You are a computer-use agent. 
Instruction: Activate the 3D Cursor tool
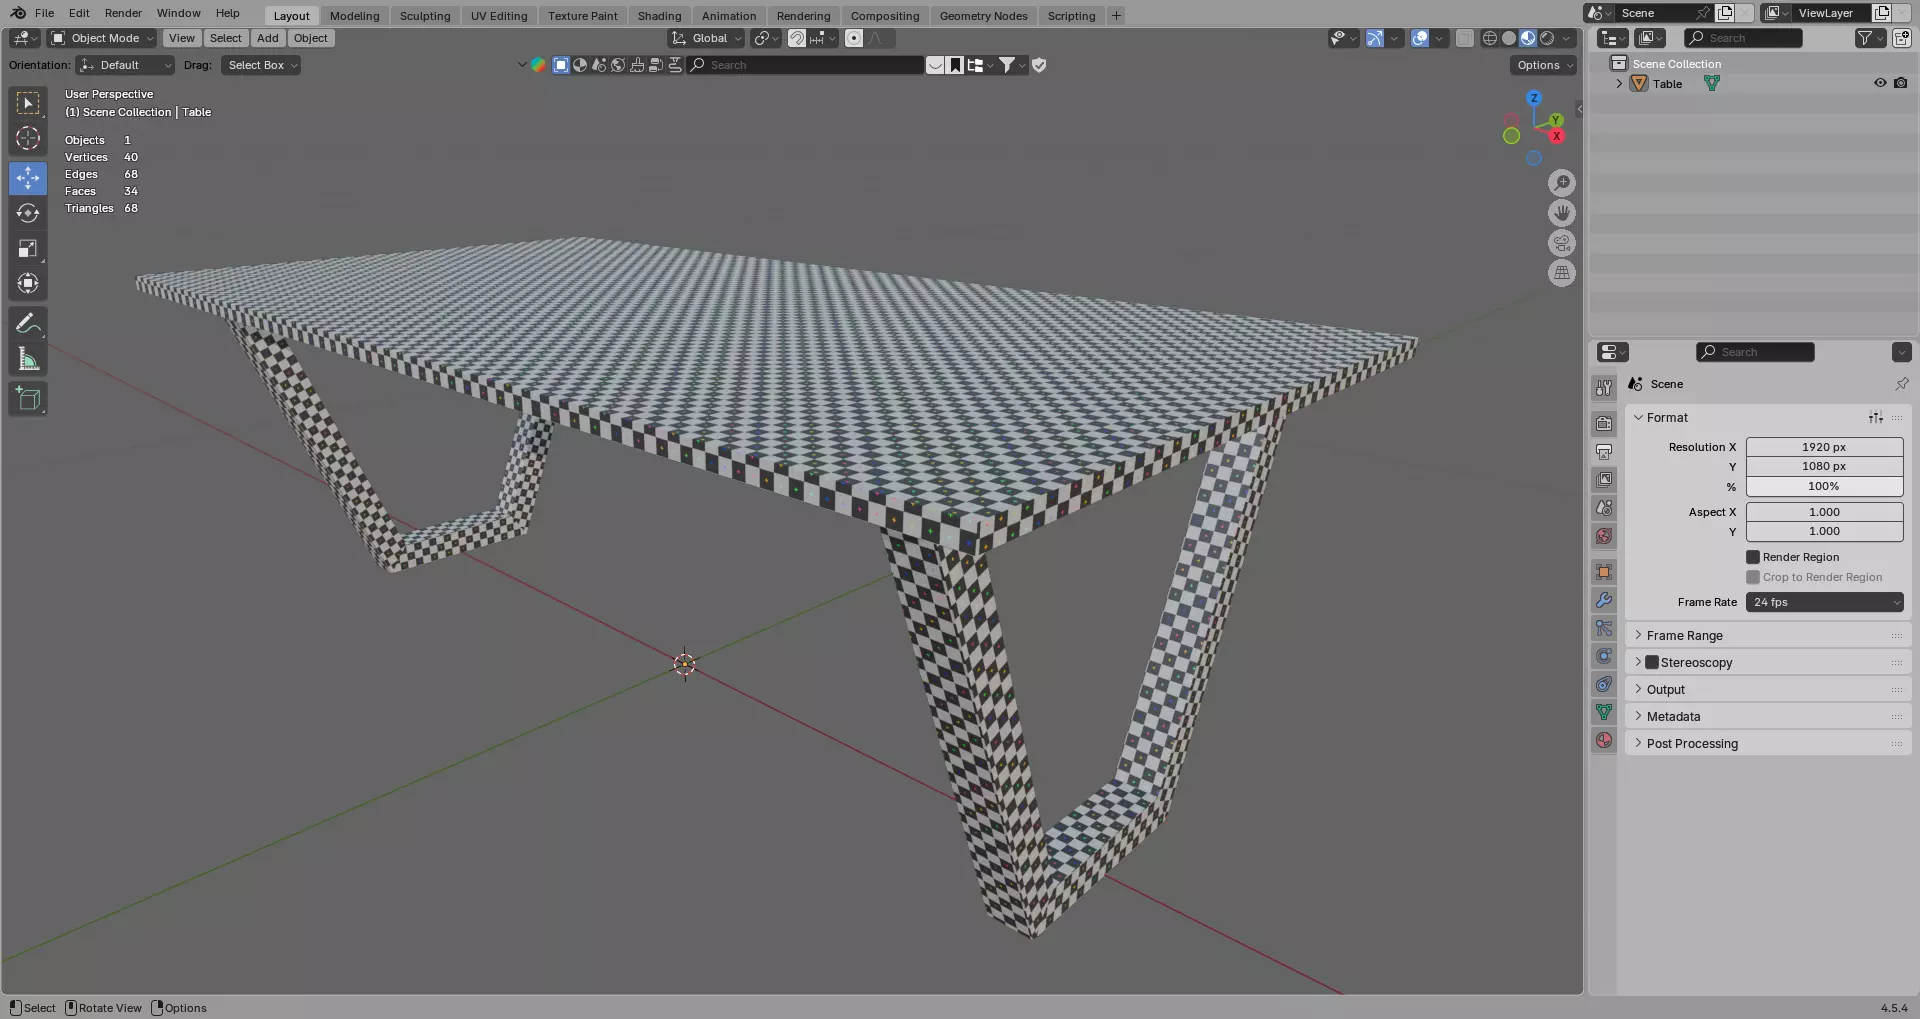(x=28, y=138)
